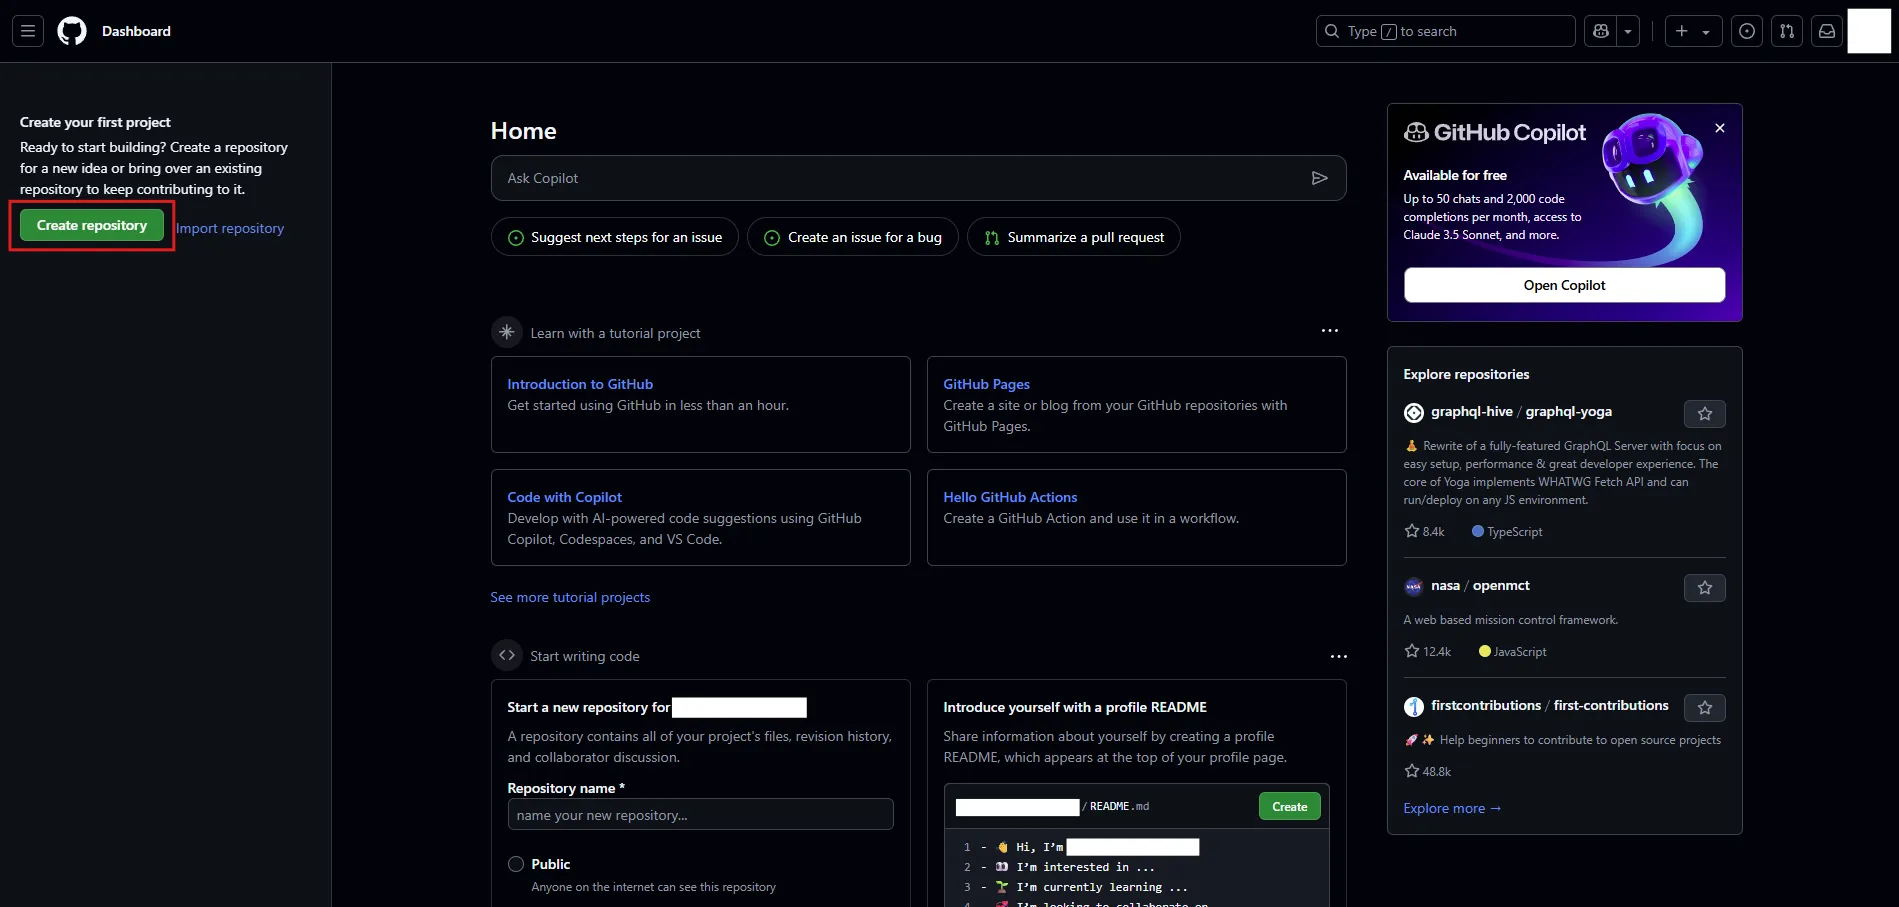This screenshot has width=1899, height=907.
Task: Click the Dashboard title in header
Action: (x=136, y=31)
